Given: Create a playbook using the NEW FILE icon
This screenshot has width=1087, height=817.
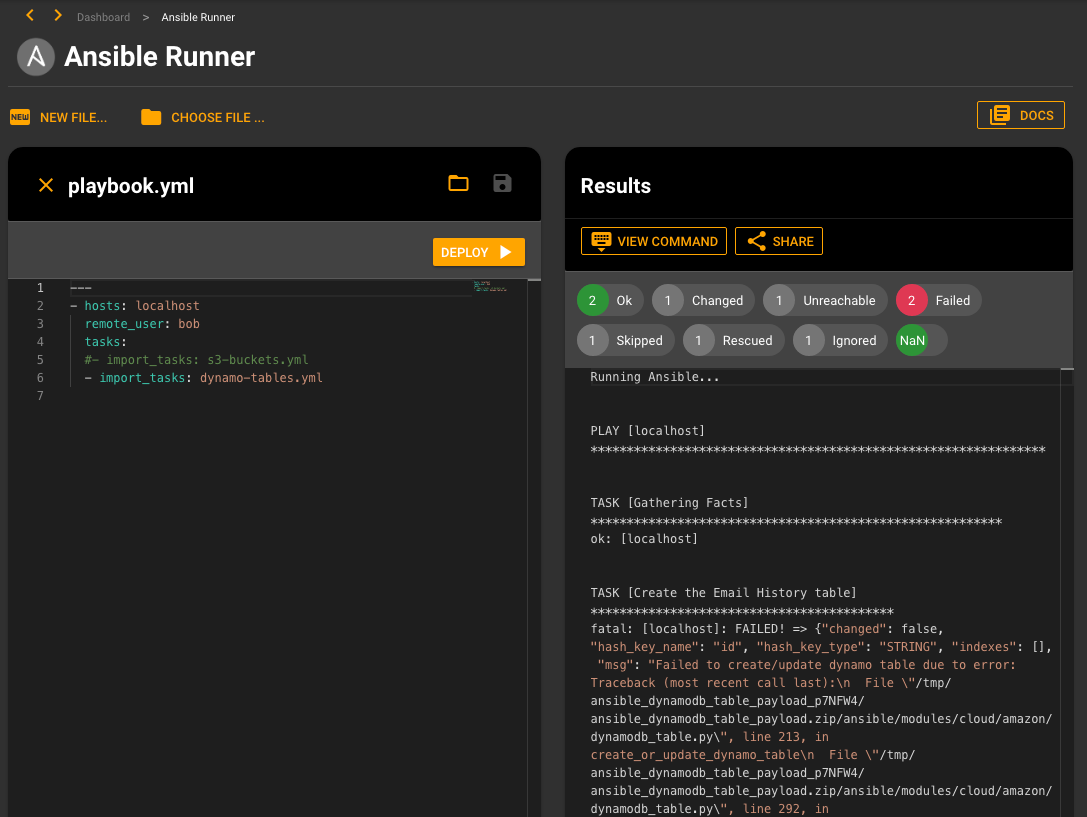Looking at the screenshot, I should click(x=18, y=117).
